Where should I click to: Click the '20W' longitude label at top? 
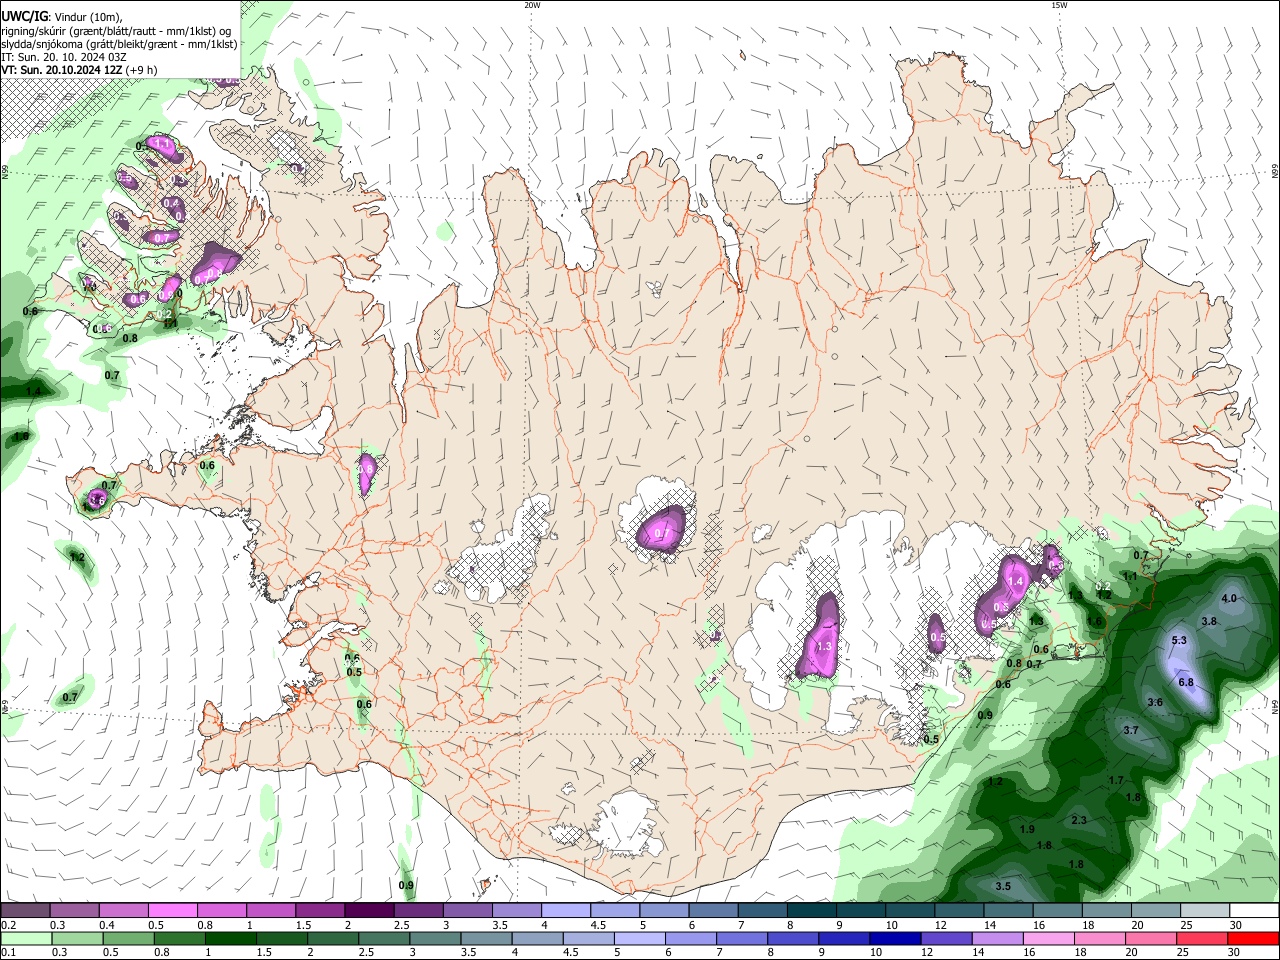(x=532, y=5)
